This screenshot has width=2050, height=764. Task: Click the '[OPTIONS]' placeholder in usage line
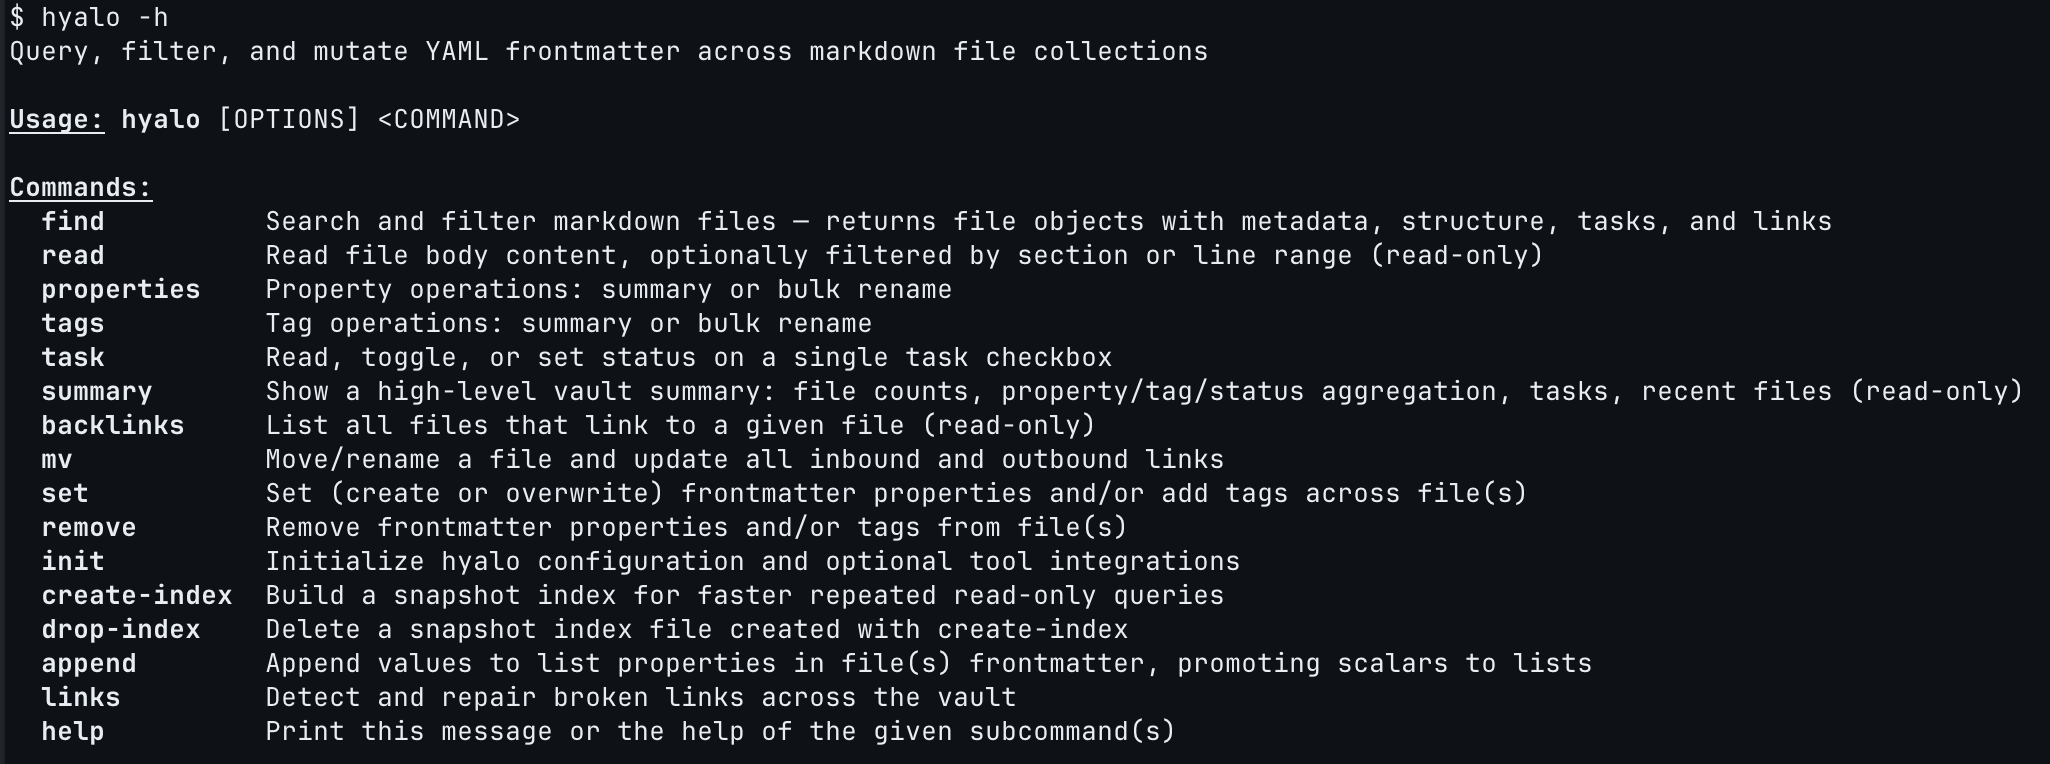[289, 120]
